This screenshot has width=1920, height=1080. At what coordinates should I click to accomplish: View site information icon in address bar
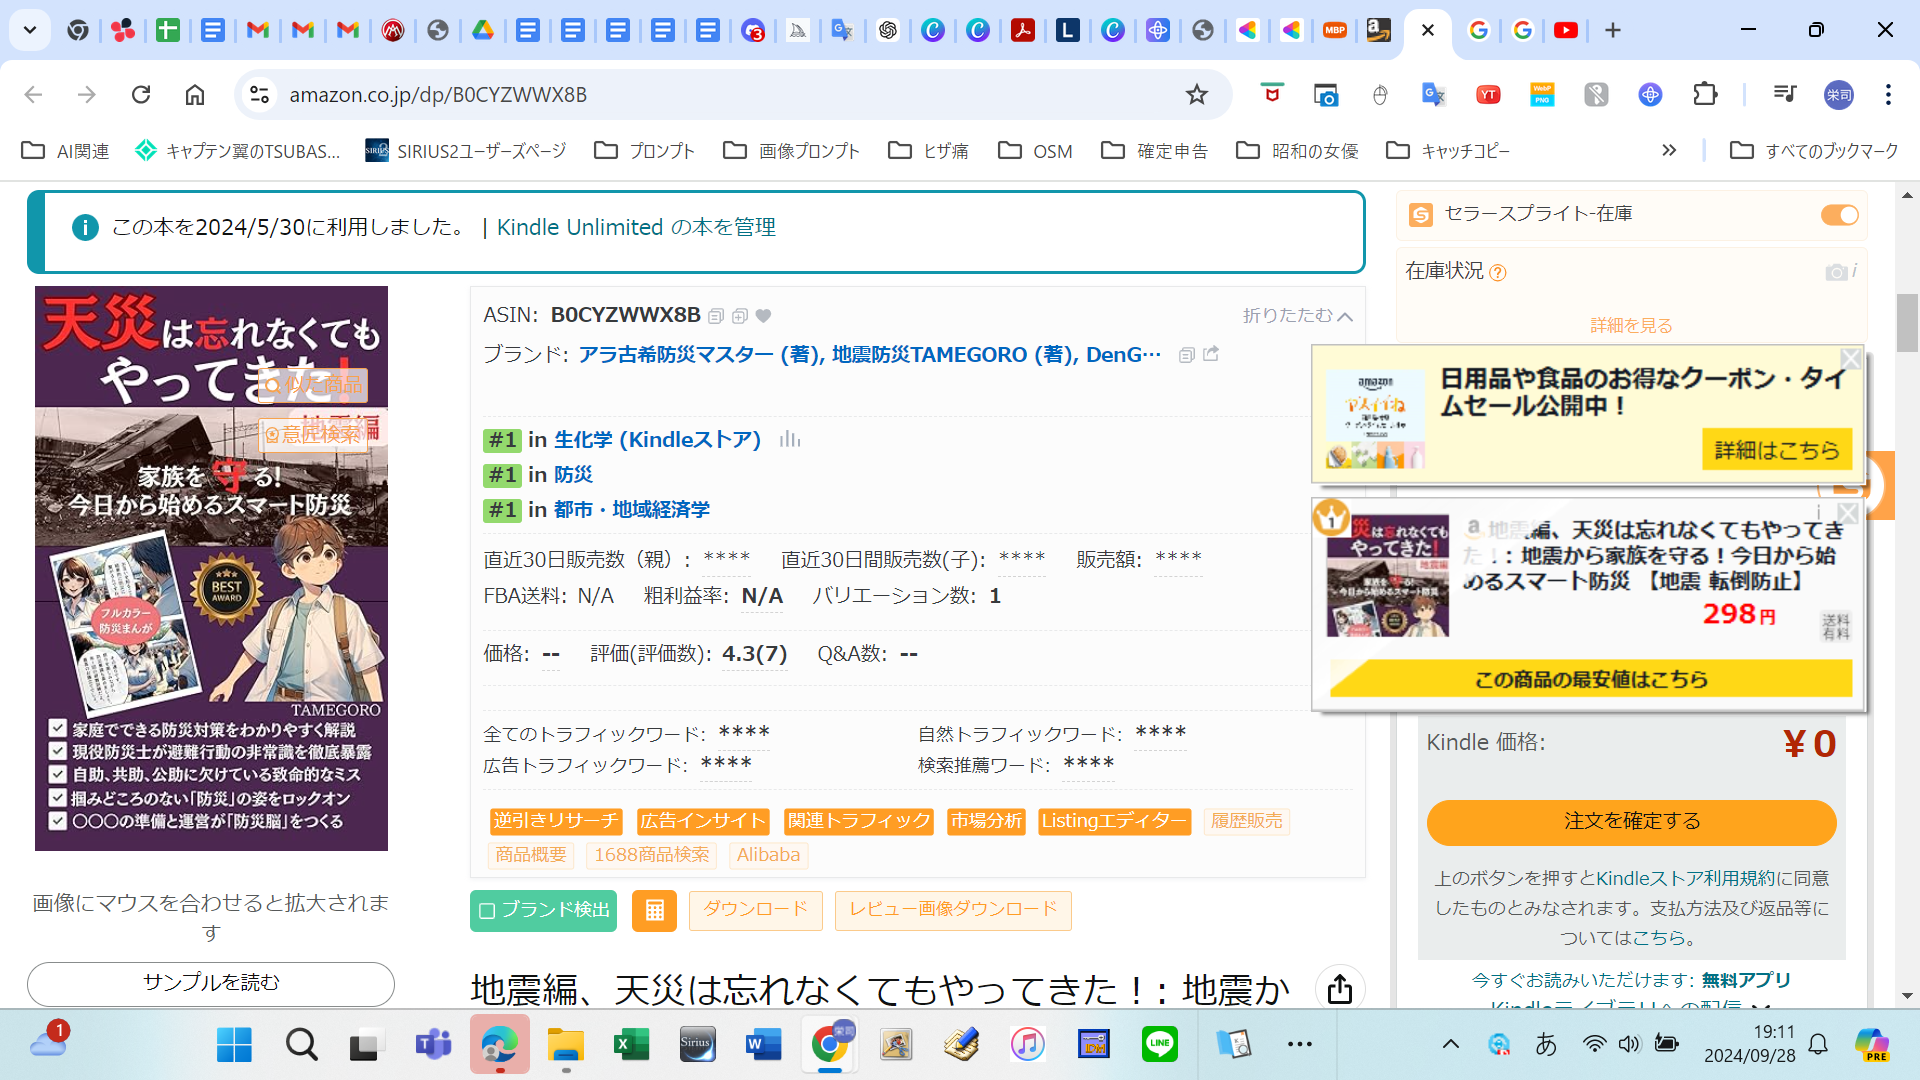(259, 94)
